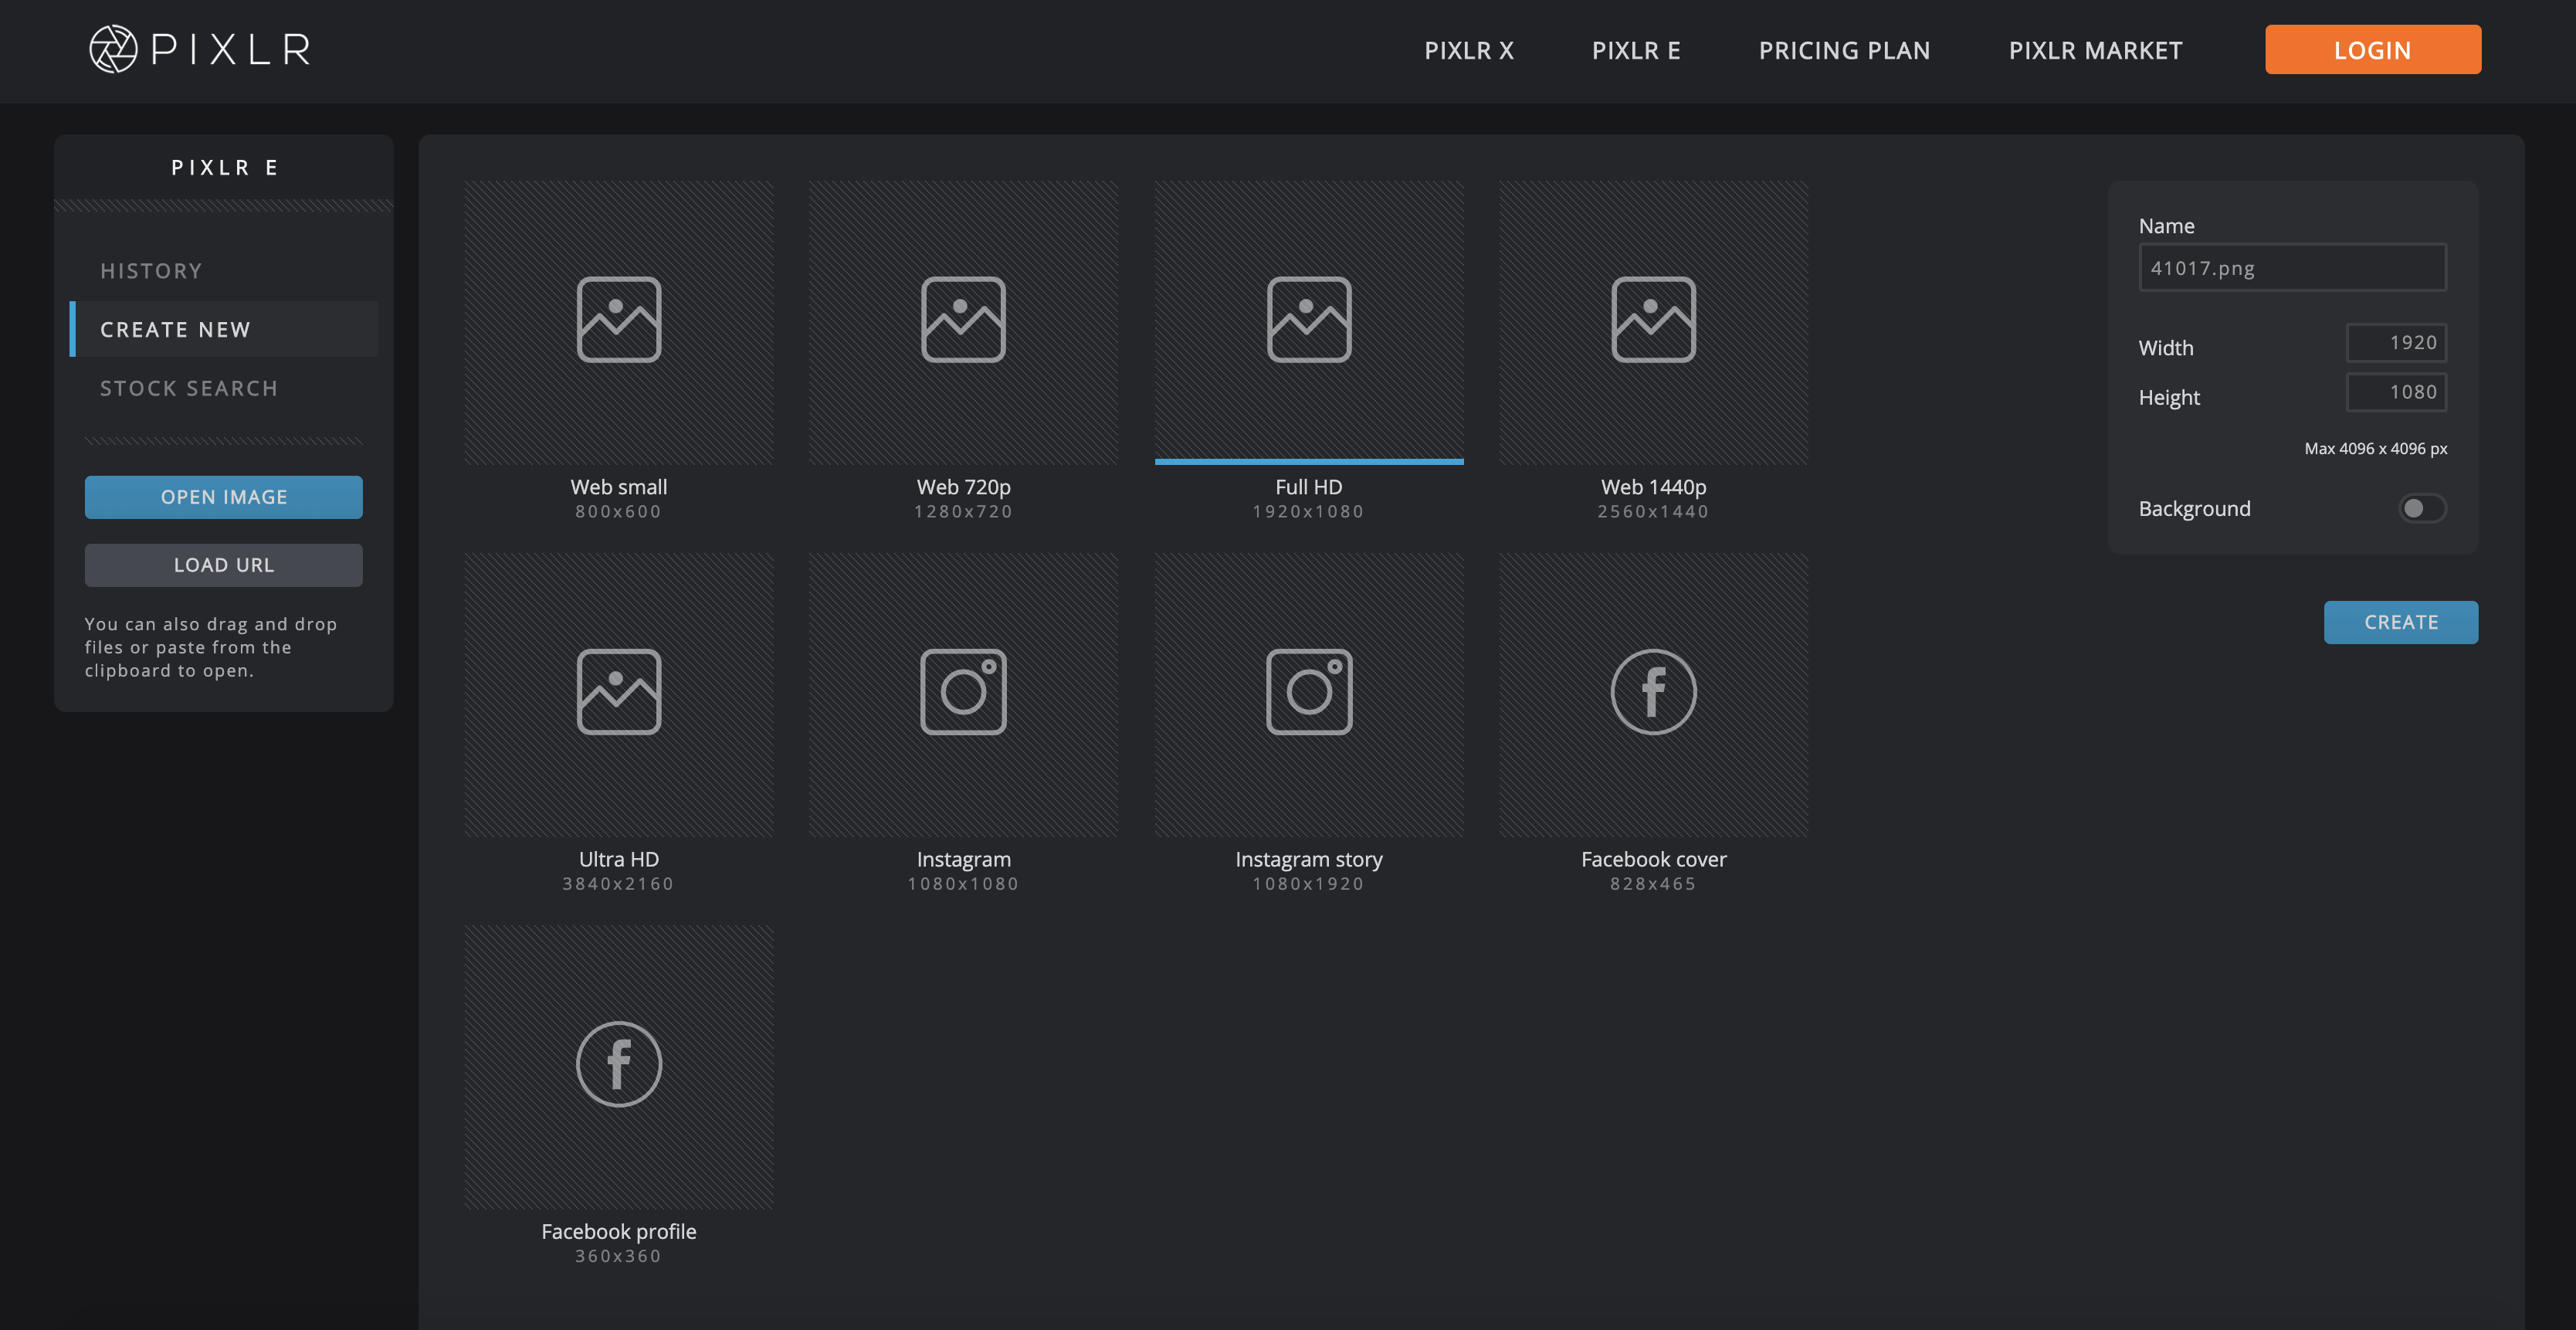Pick the Full HD preset icon
This screenshot has width=2576, height=1330.
(x=1308, y=320)
